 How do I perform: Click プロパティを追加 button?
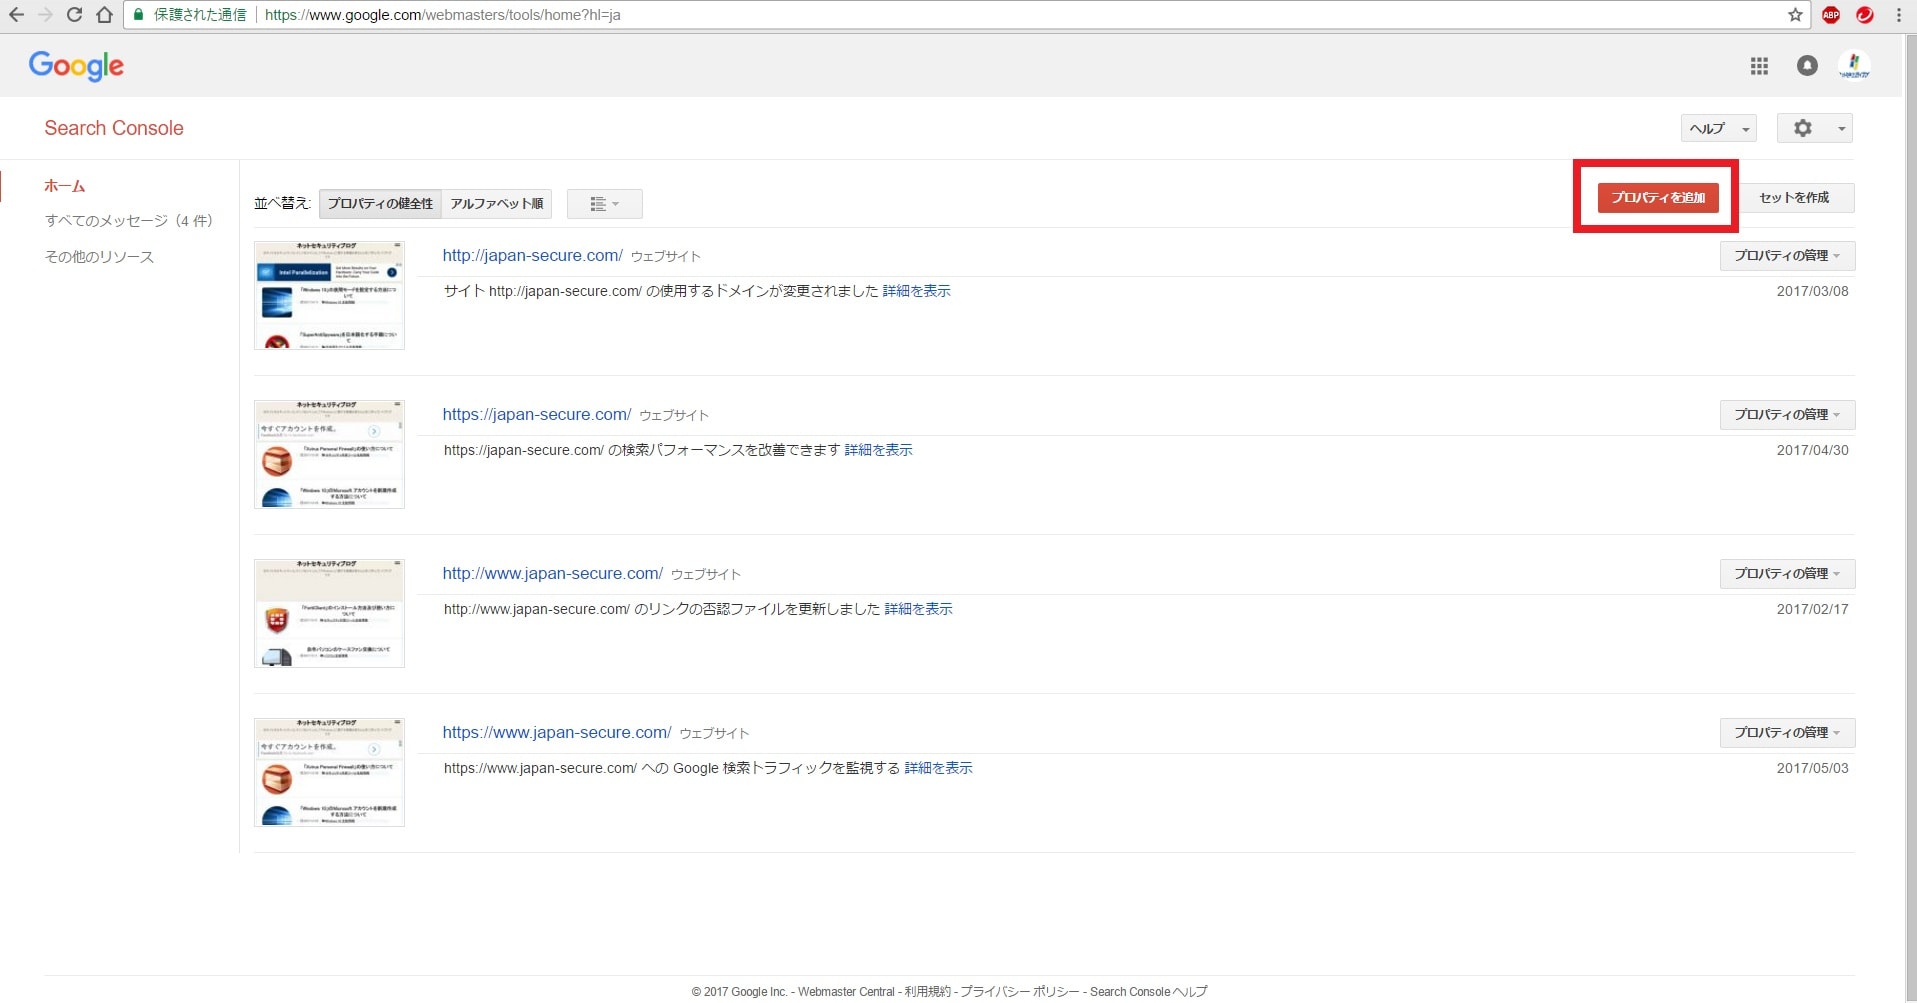pos(1658,198)
